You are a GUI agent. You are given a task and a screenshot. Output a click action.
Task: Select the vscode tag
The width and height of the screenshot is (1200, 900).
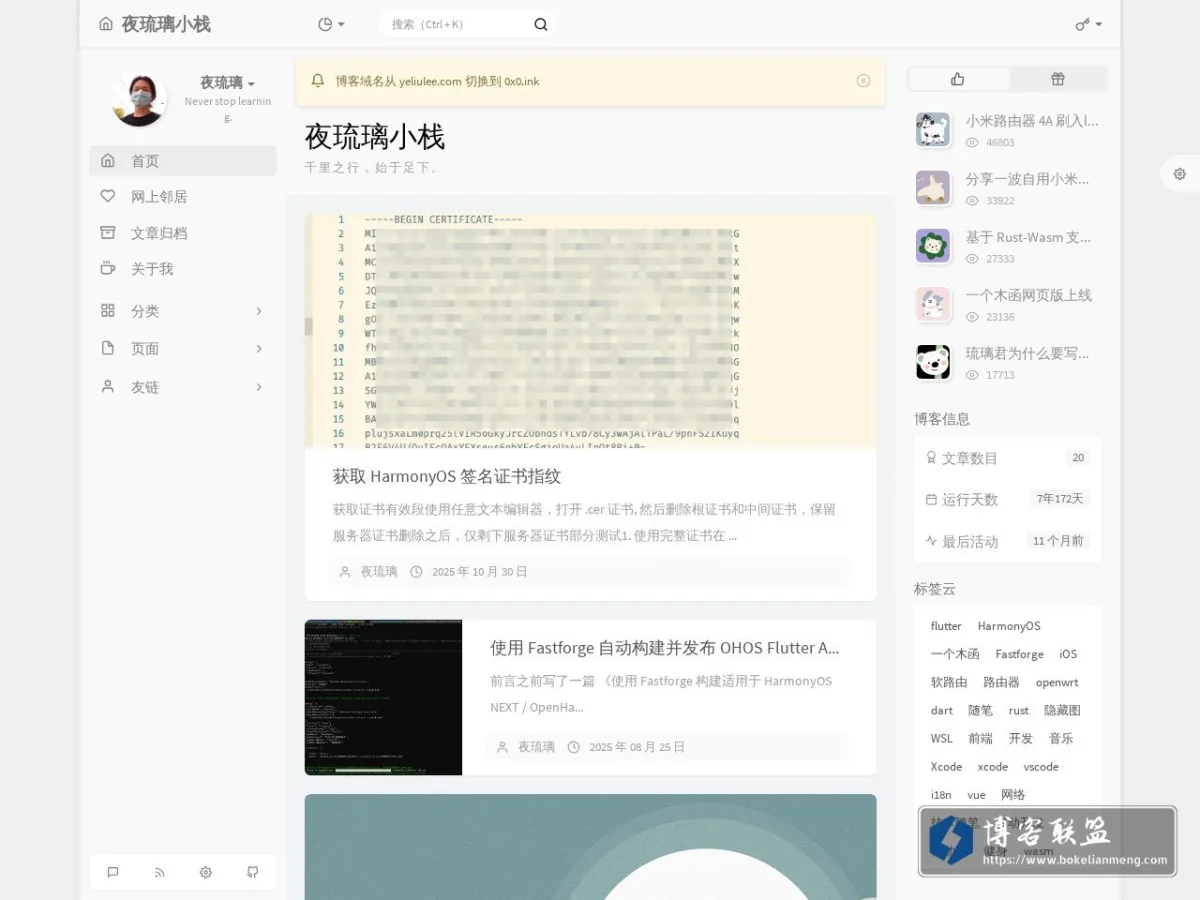click(x=1041, y=766)
